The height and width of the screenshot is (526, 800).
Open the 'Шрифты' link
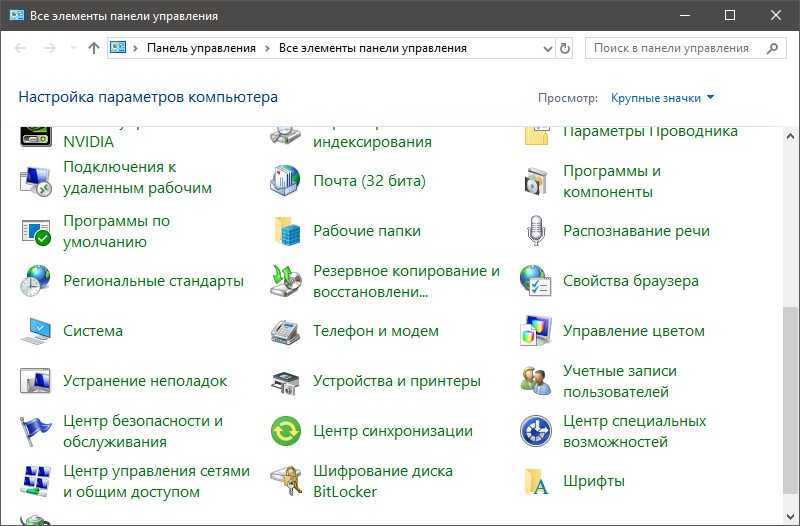(593, 481)
